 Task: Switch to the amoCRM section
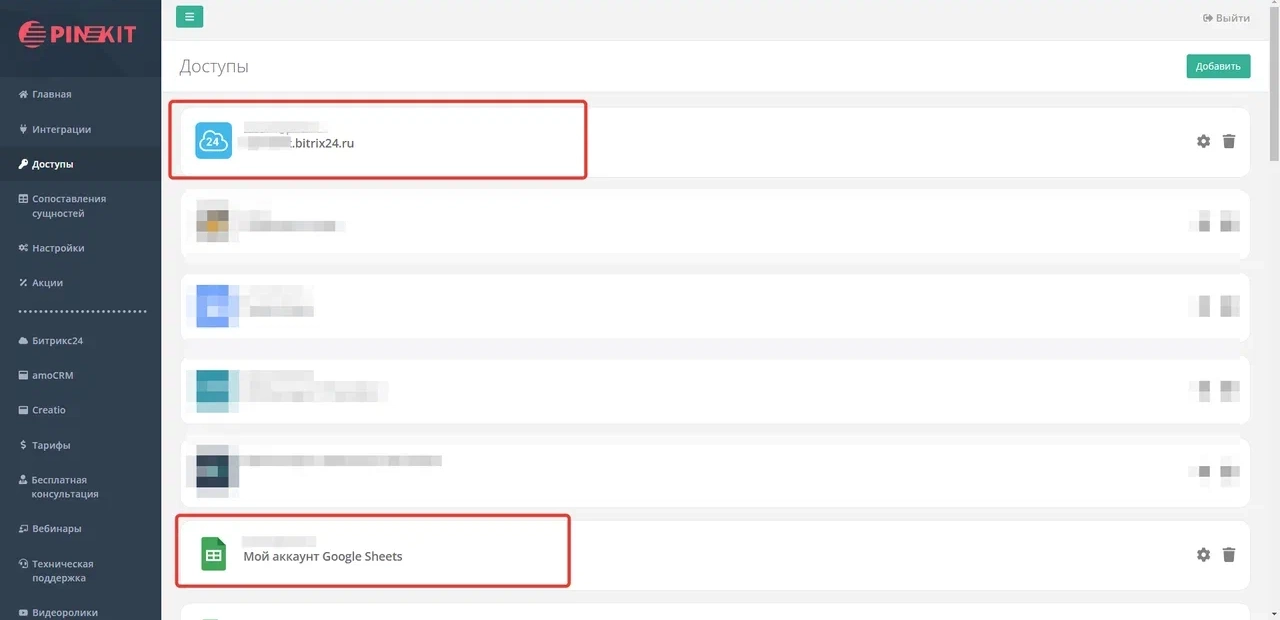[x=48, y=375]
